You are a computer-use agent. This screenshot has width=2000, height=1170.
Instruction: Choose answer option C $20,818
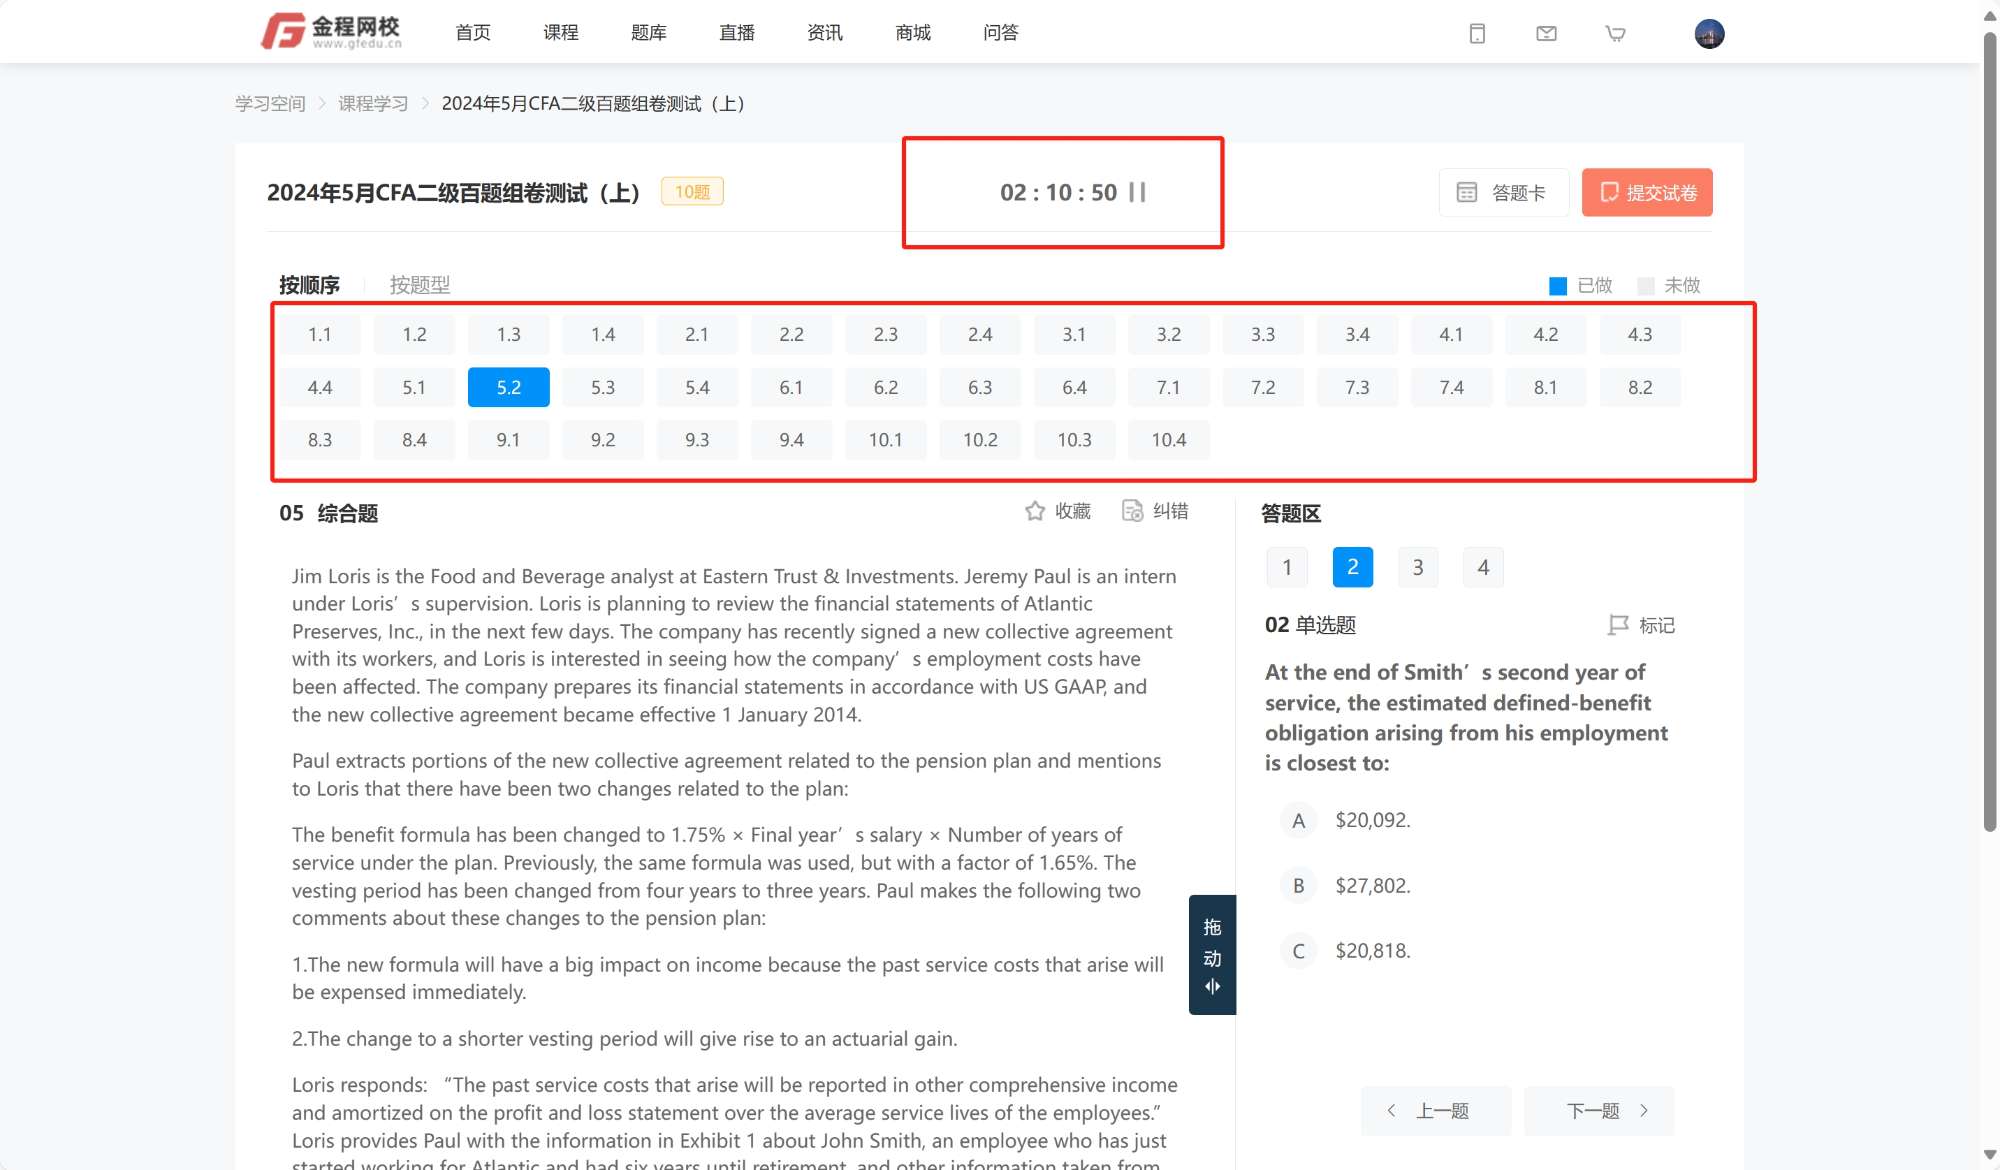pos(1298,951)
